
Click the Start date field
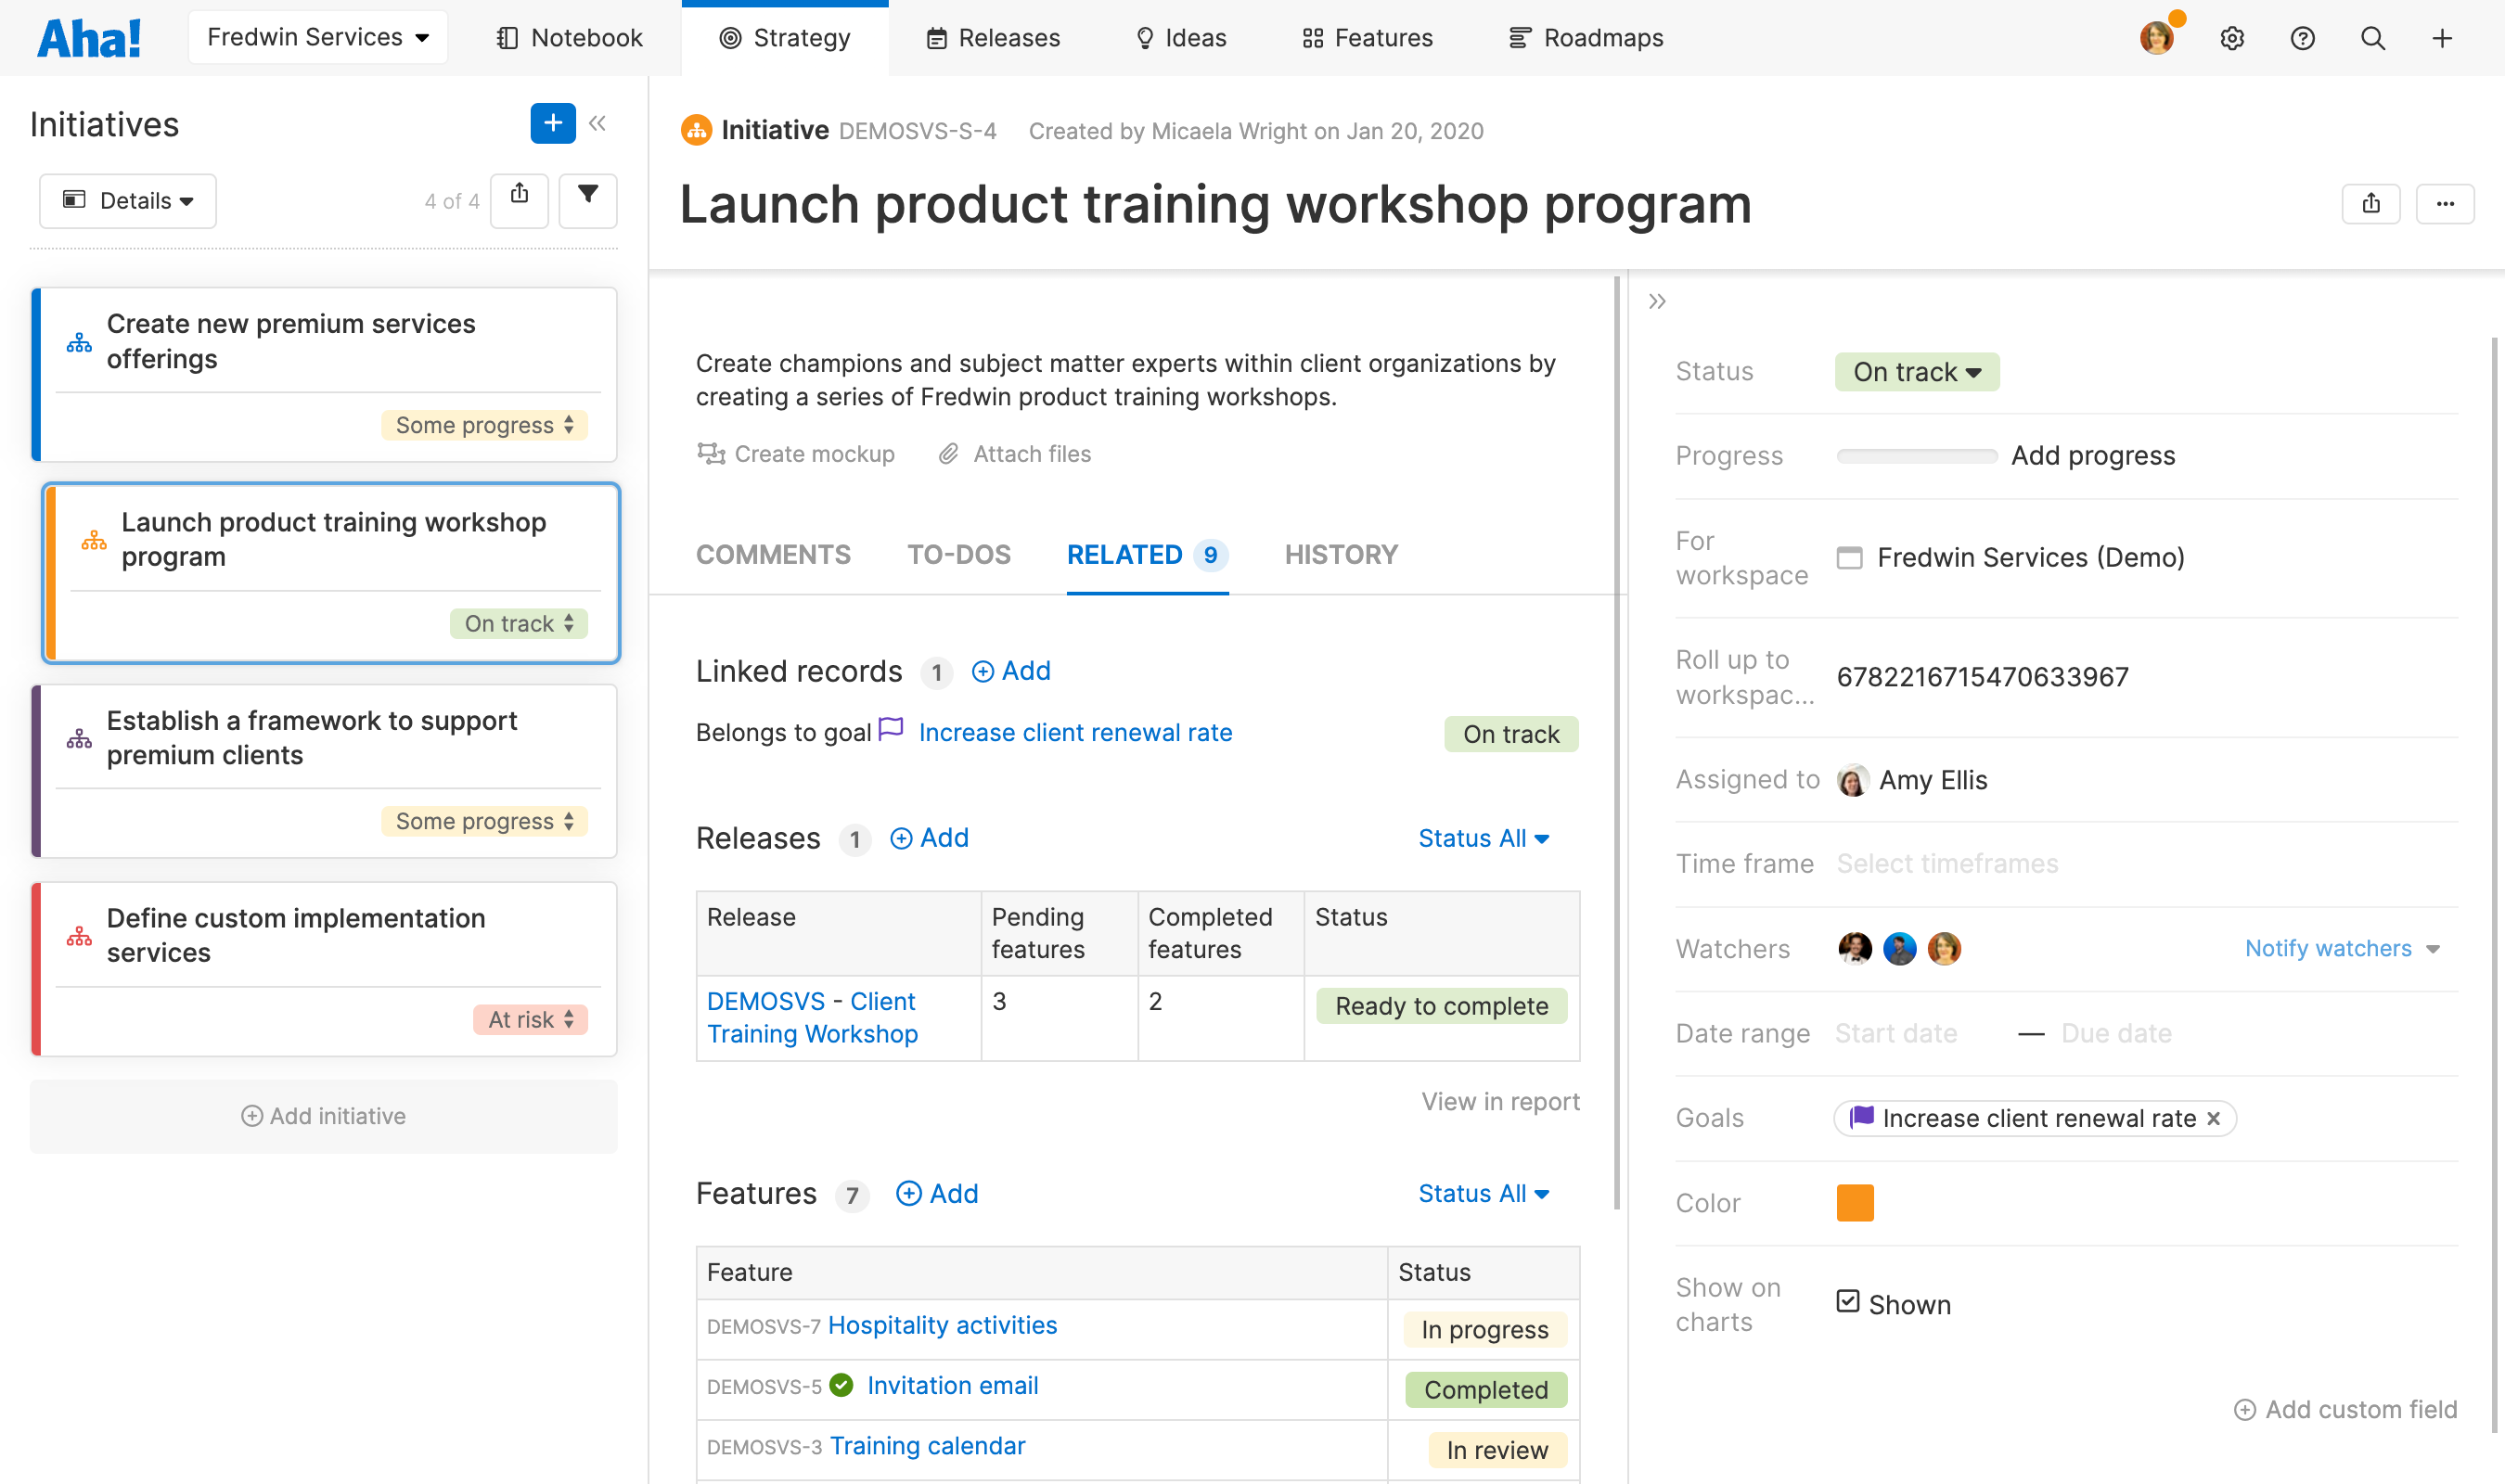(1896, 1032)
